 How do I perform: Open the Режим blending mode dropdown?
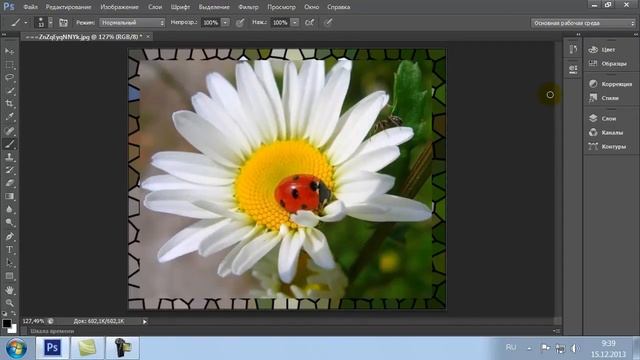pyautogui.click(x=132, y=23)
